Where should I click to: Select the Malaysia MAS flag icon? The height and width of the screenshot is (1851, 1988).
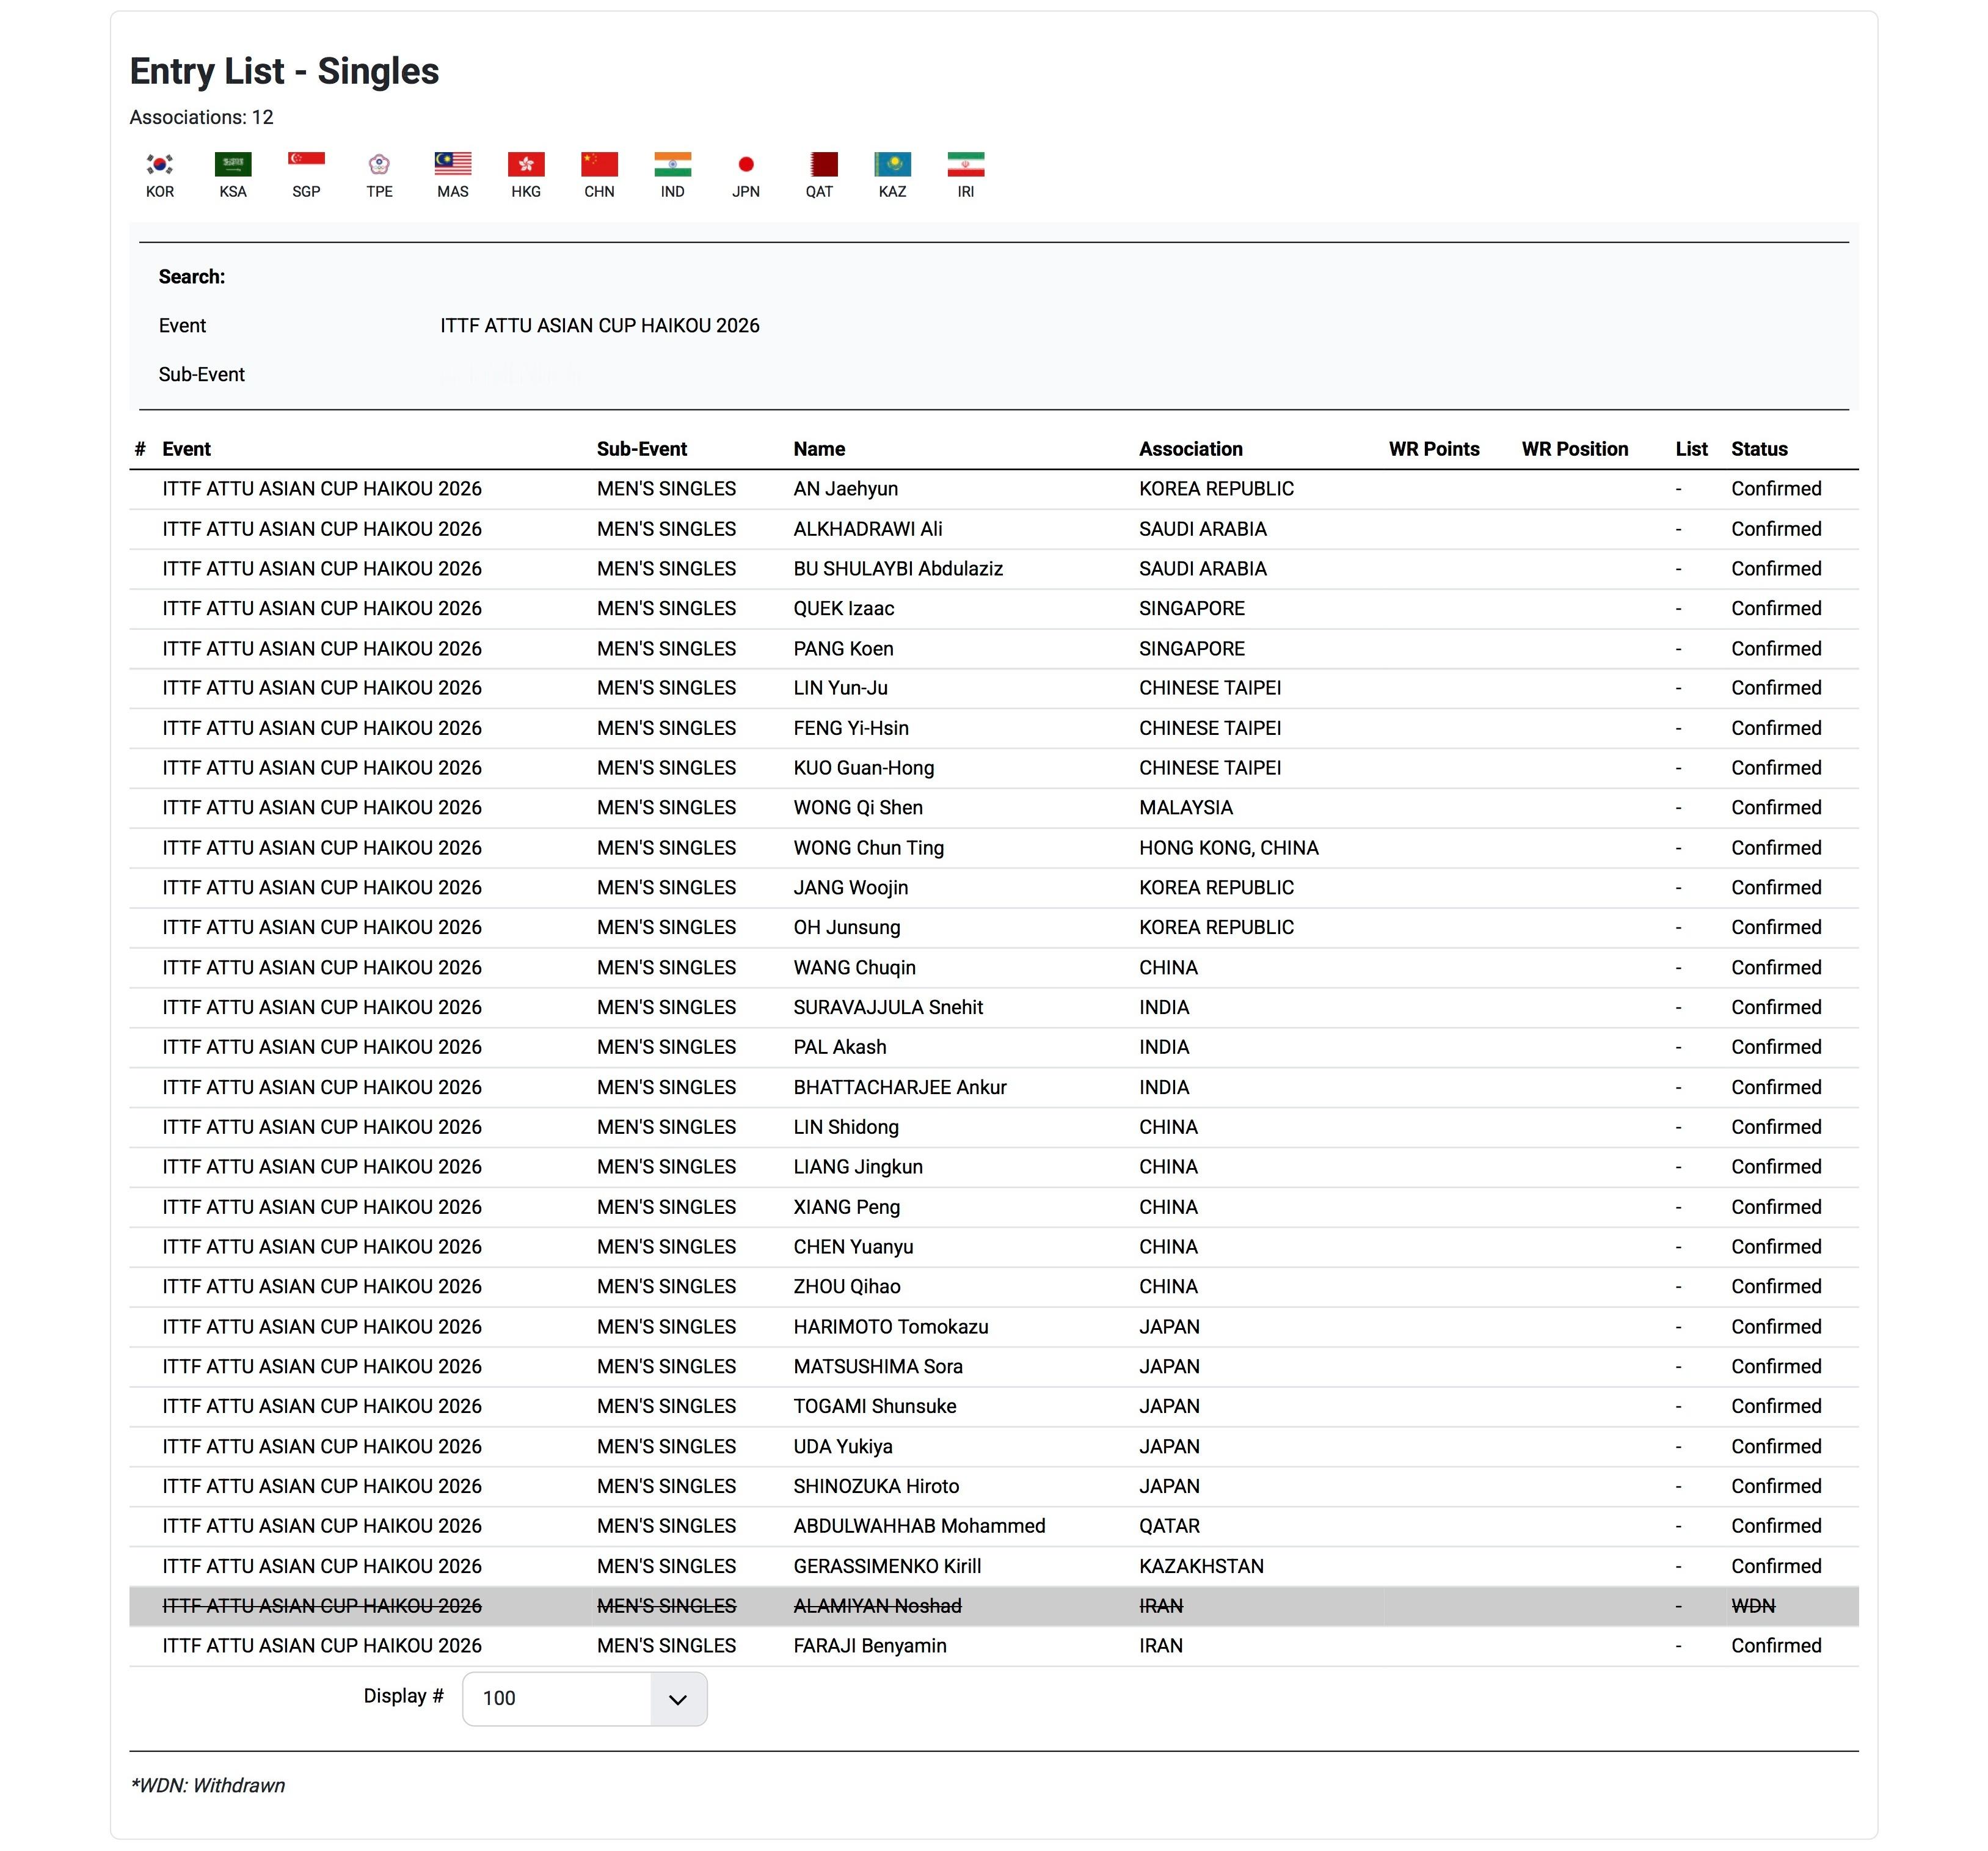pyautogui.click(x=452, y=164)
